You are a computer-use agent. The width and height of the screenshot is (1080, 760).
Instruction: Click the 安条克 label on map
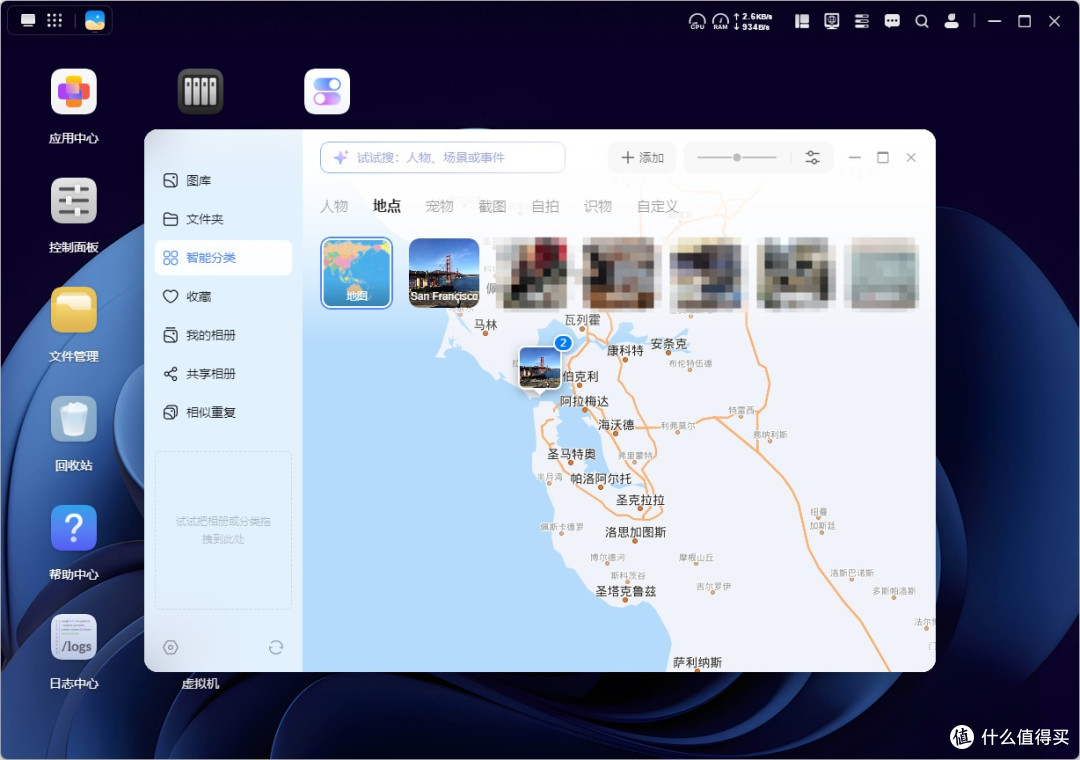click(669, 343)
